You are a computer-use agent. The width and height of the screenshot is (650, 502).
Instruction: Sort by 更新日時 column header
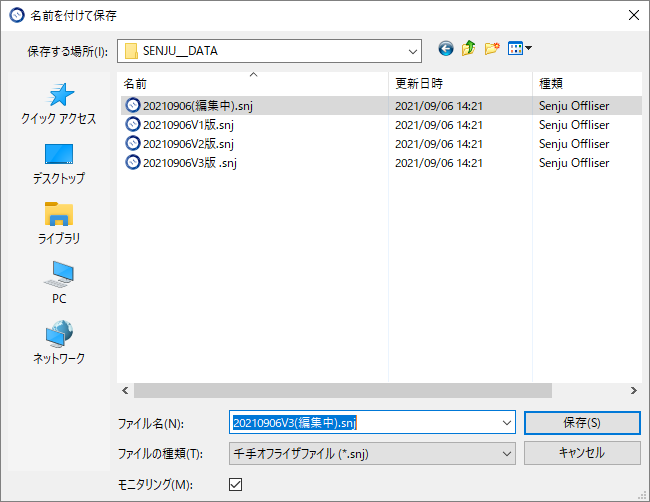tap(460, 84)
